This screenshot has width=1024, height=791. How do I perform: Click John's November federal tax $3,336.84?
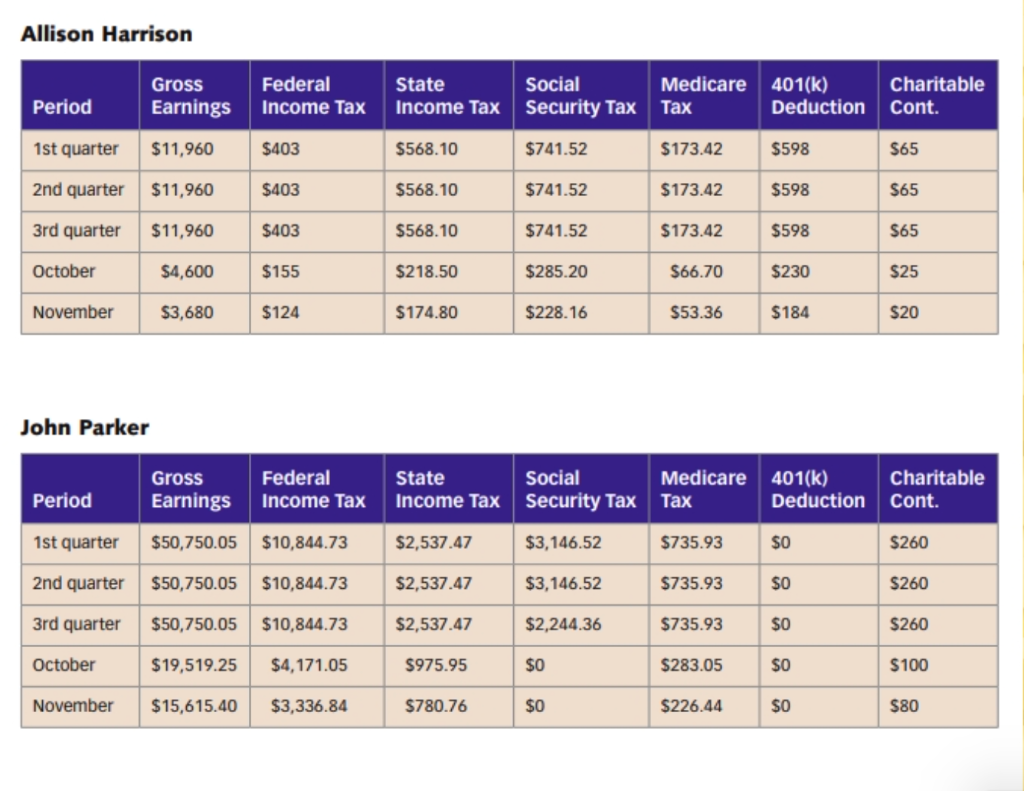(309, 705)
